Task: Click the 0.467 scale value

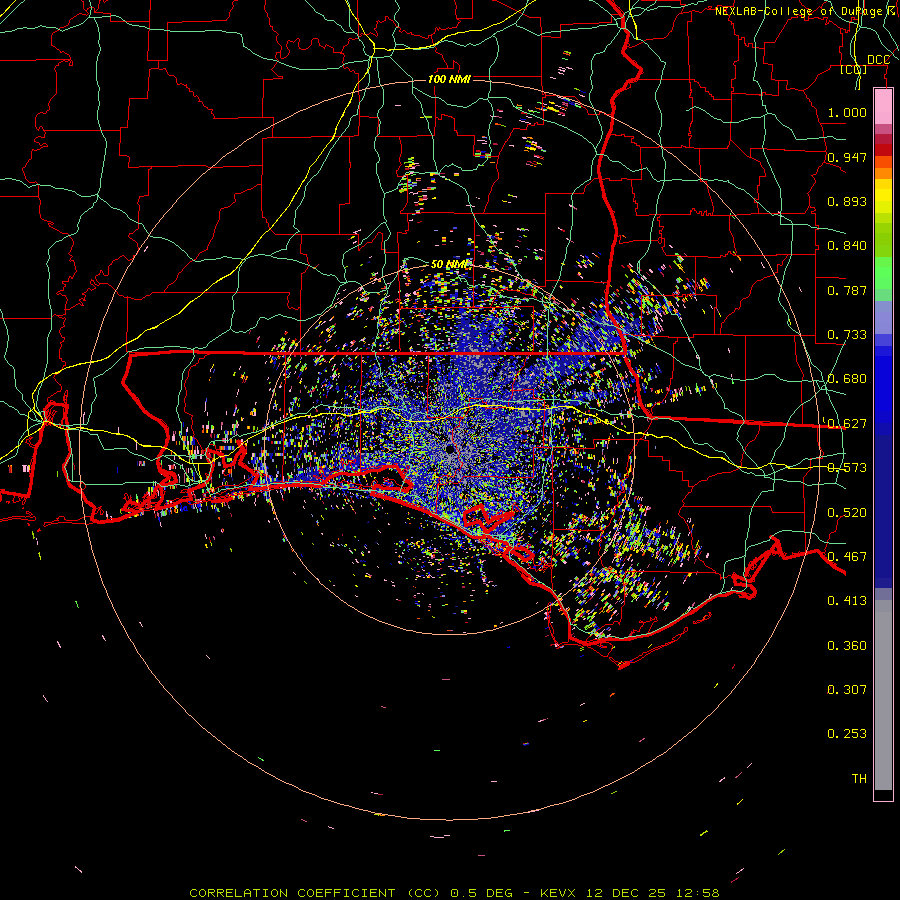Action: pyautogui.click(x=847, y=556)
